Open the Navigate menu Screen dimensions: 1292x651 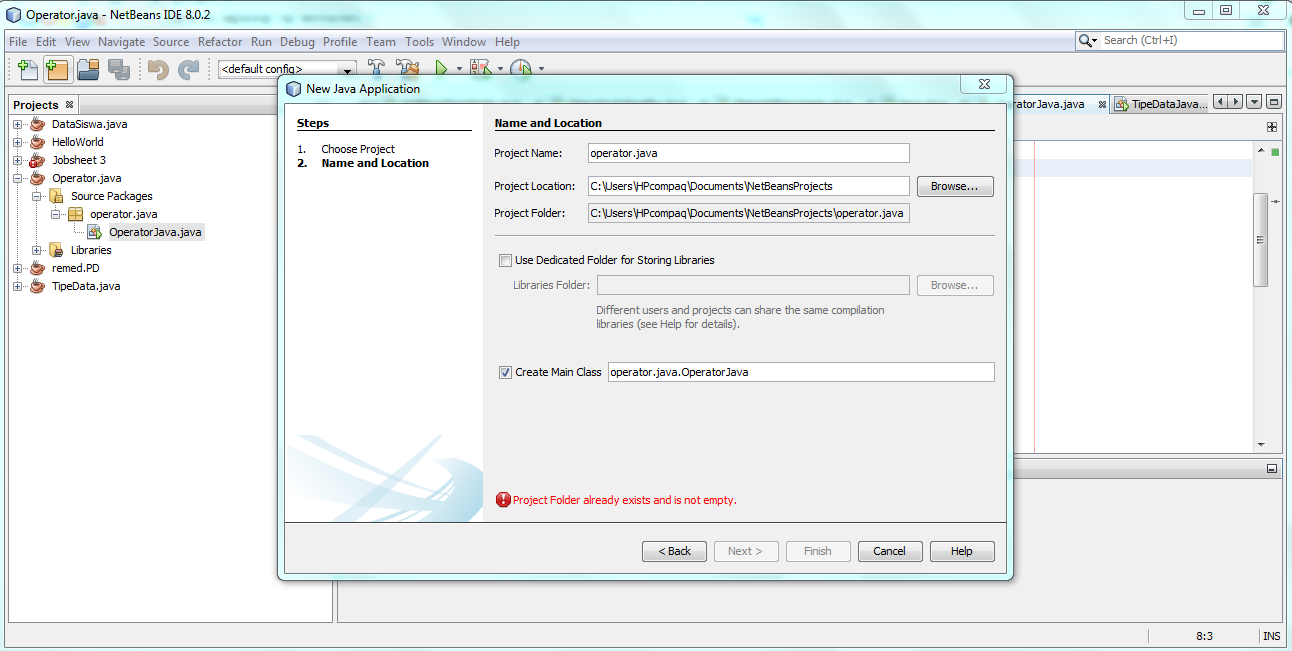[x=121, y=42]
